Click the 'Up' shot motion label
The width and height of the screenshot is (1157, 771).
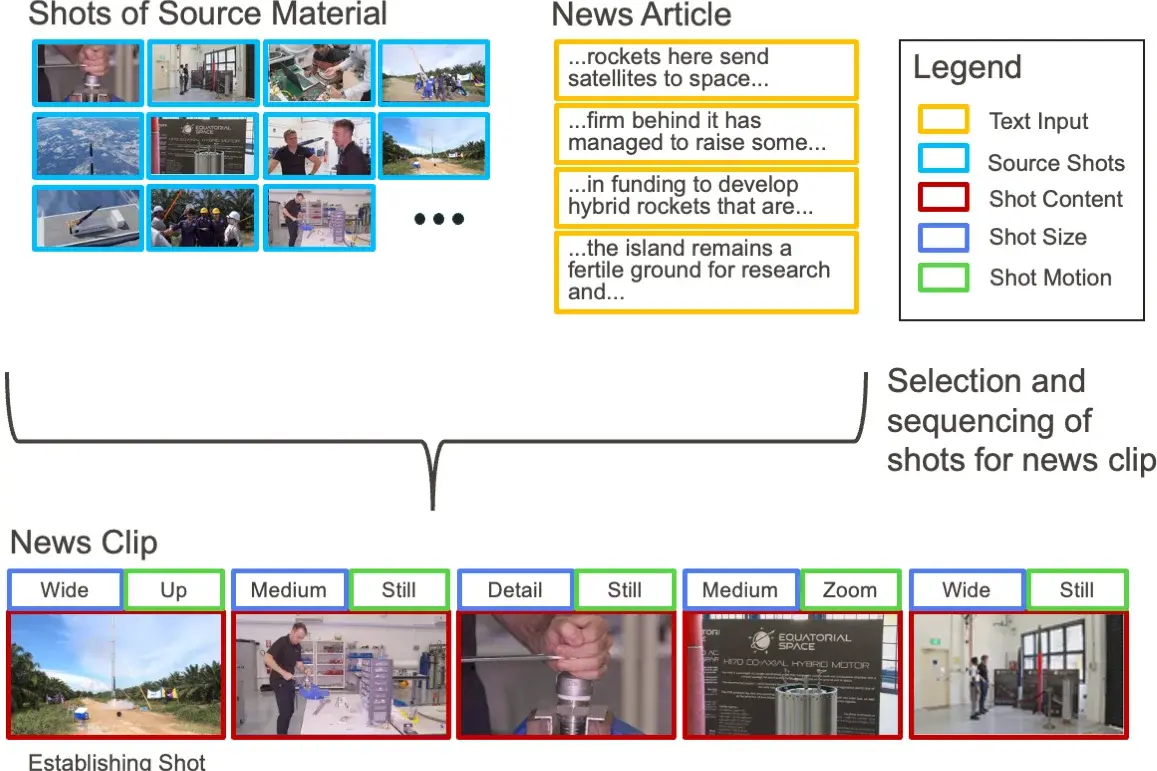coord(173,590)
